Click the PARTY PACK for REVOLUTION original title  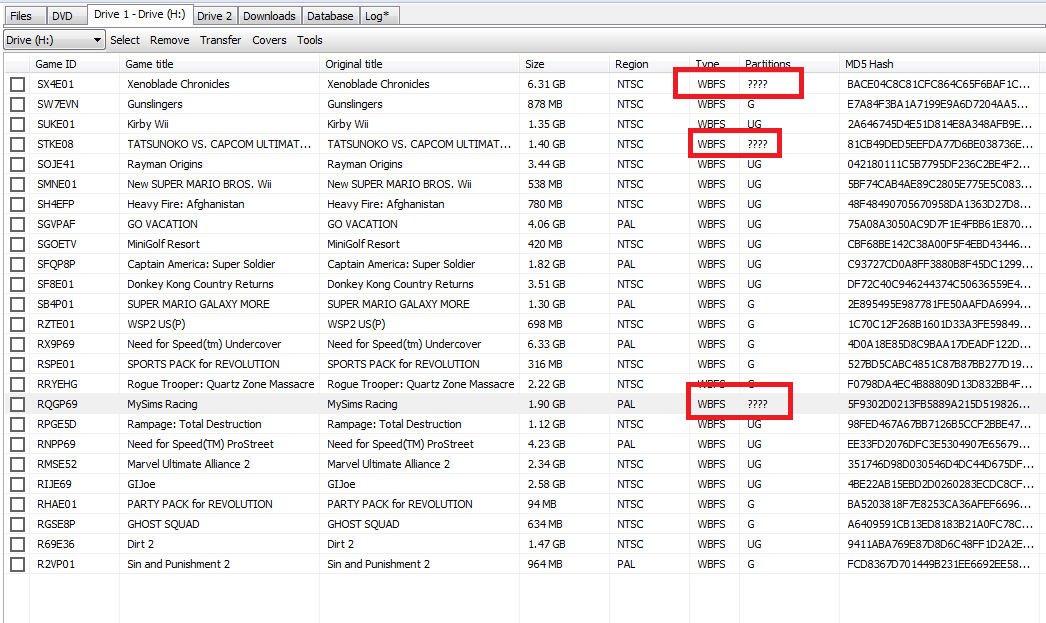(x=400, y=504)
